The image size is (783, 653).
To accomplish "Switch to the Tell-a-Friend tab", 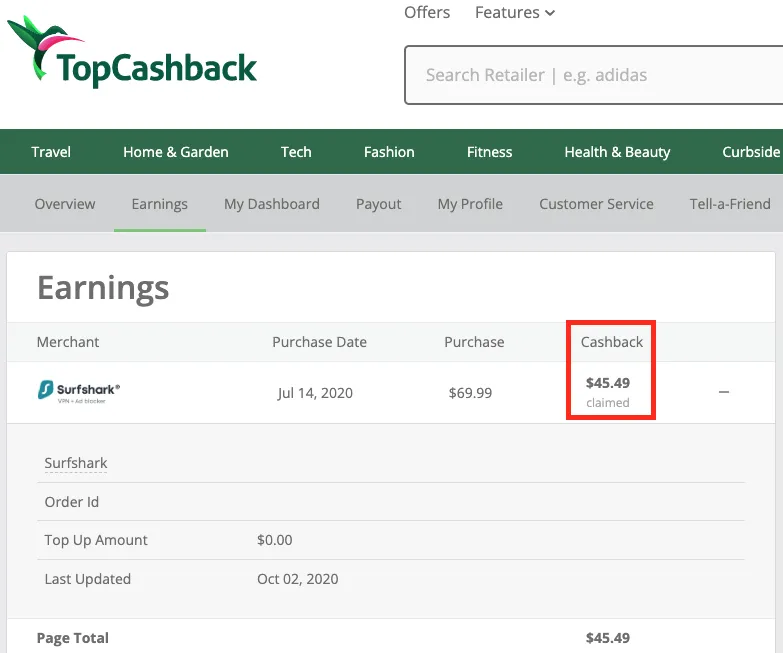I will [730, 204].
